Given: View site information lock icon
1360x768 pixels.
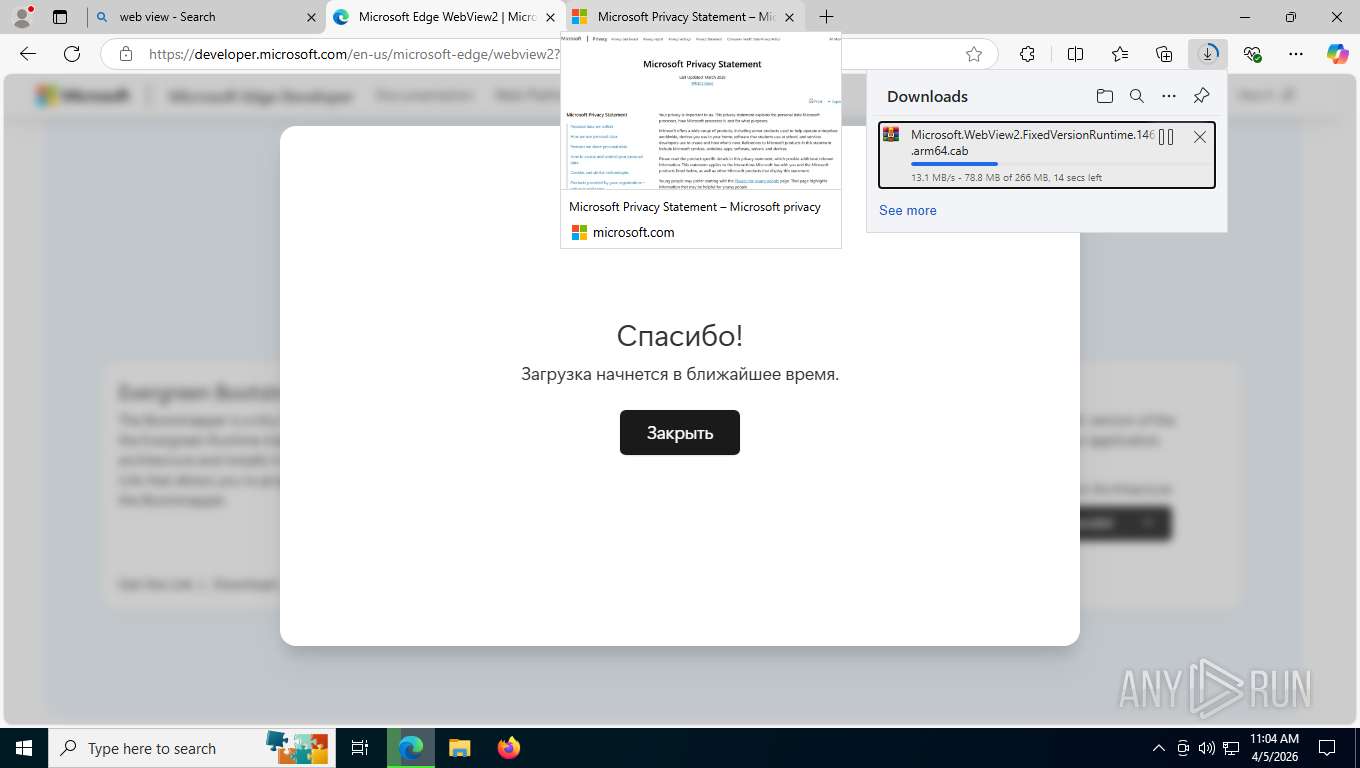Looking at the screenshot, I should tap(125, 54).
